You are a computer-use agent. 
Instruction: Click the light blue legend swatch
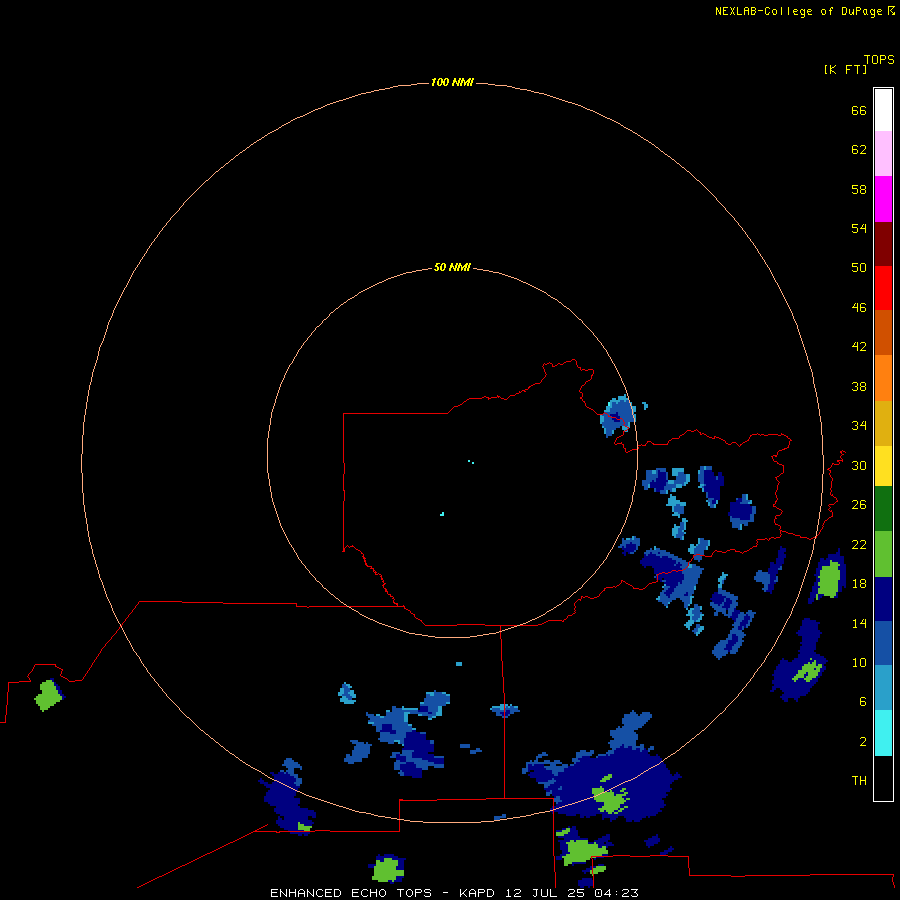point(883,688)
